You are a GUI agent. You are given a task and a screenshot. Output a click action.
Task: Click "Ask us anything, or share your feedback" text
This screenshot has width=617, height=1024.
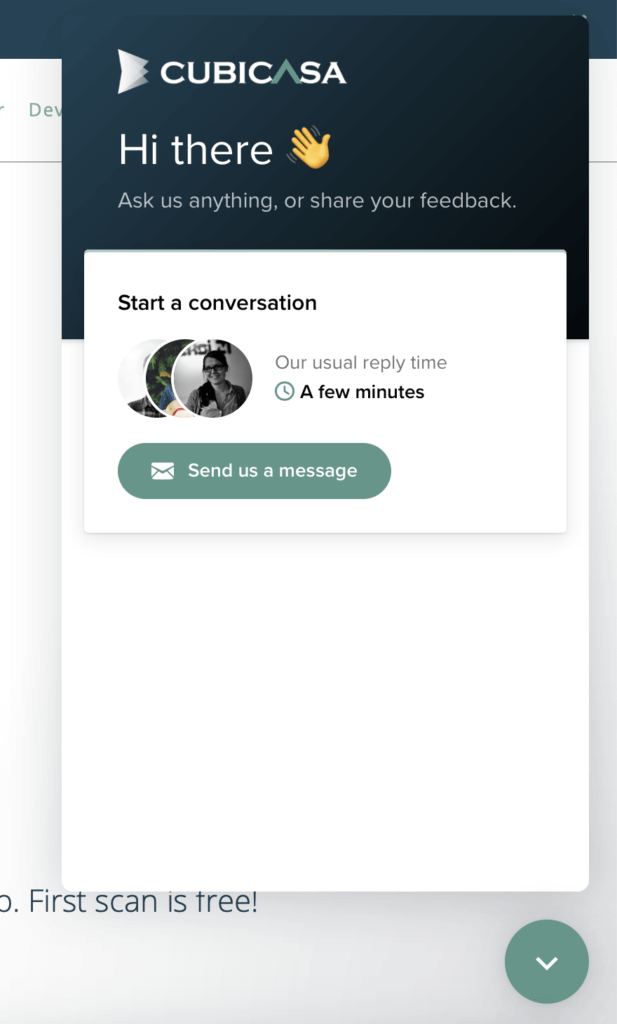click(317, 200)
